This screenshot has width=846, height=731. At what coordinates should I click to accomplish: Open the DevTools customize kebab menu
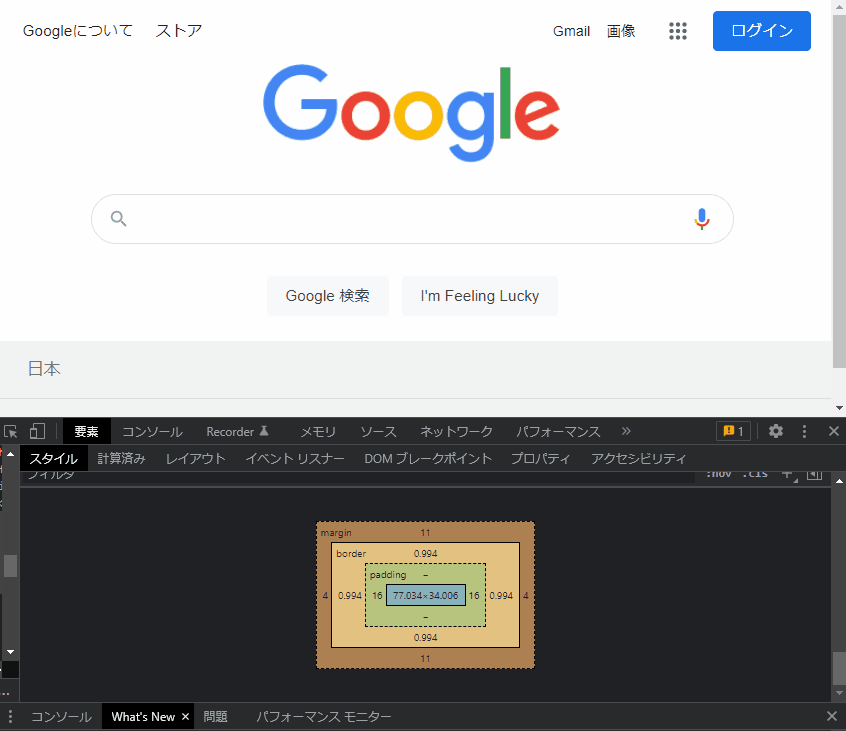point(804,431)
